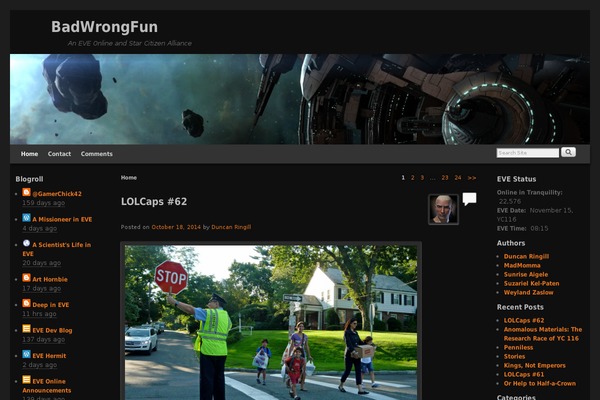Click the '11 hrs ago' timestamp
This screenshot has height=400, width=600.
[x=39, y=314]
